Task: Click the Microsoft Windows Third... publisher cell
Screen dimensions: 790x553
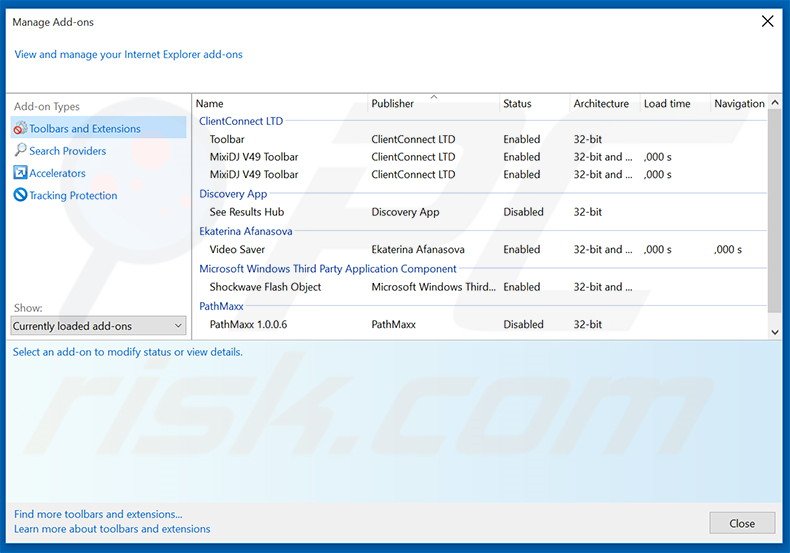Action: tap(433, 287)
